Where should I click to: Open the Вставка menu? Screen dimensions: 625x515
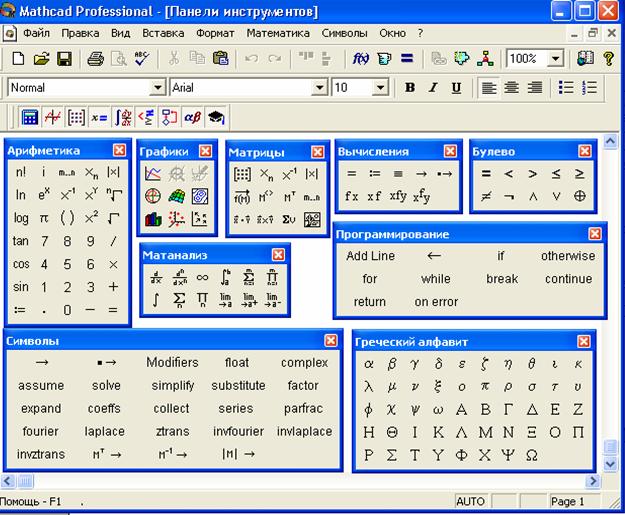click(x=163, y=33)
